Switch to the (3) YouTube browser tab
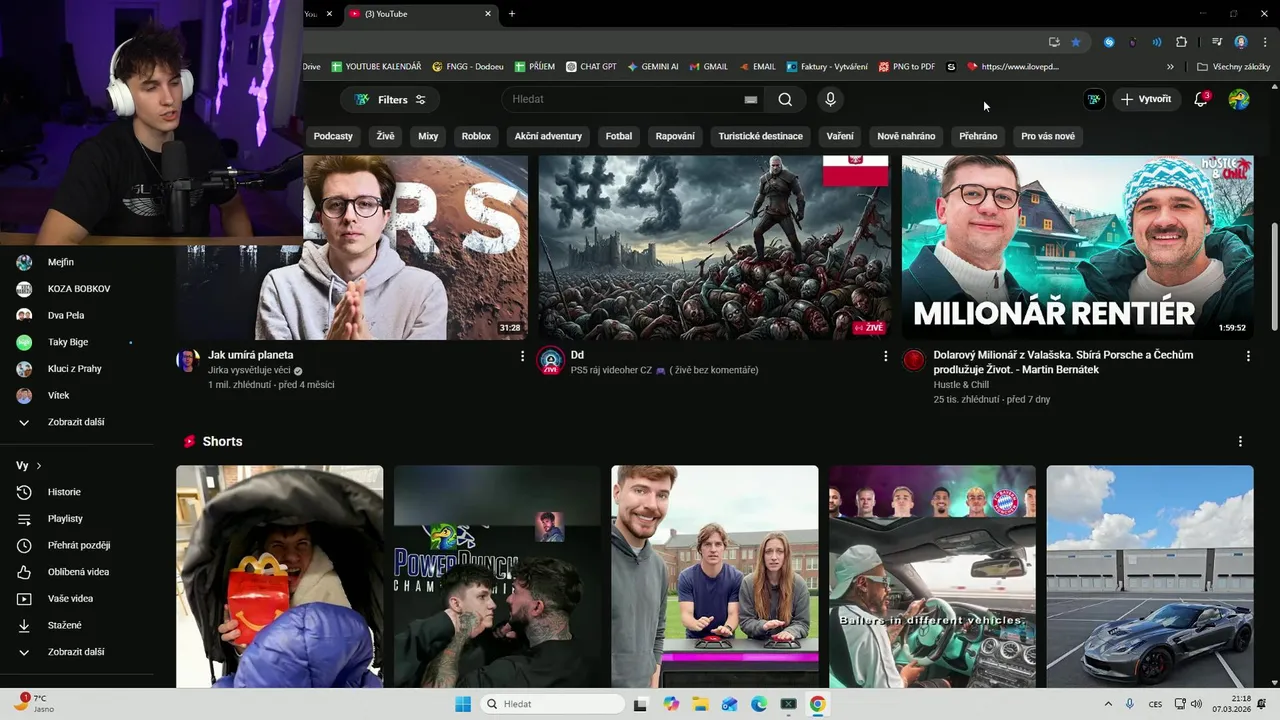The width and height of the screenshot is (1280, 720). (420, 14)
